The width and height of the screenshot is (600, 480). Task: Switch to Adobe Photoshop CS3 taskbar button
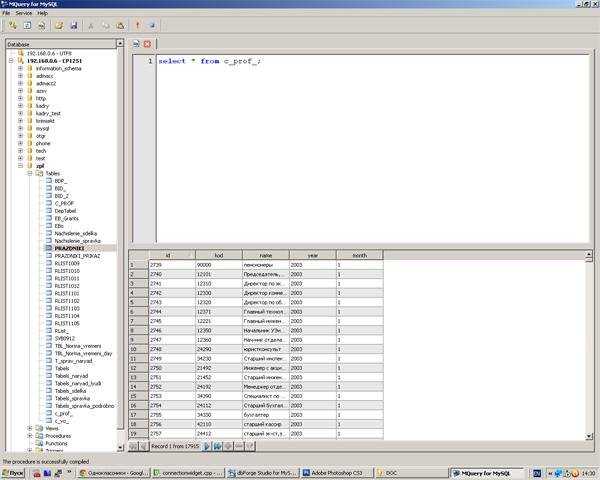[x=336, y=473]
